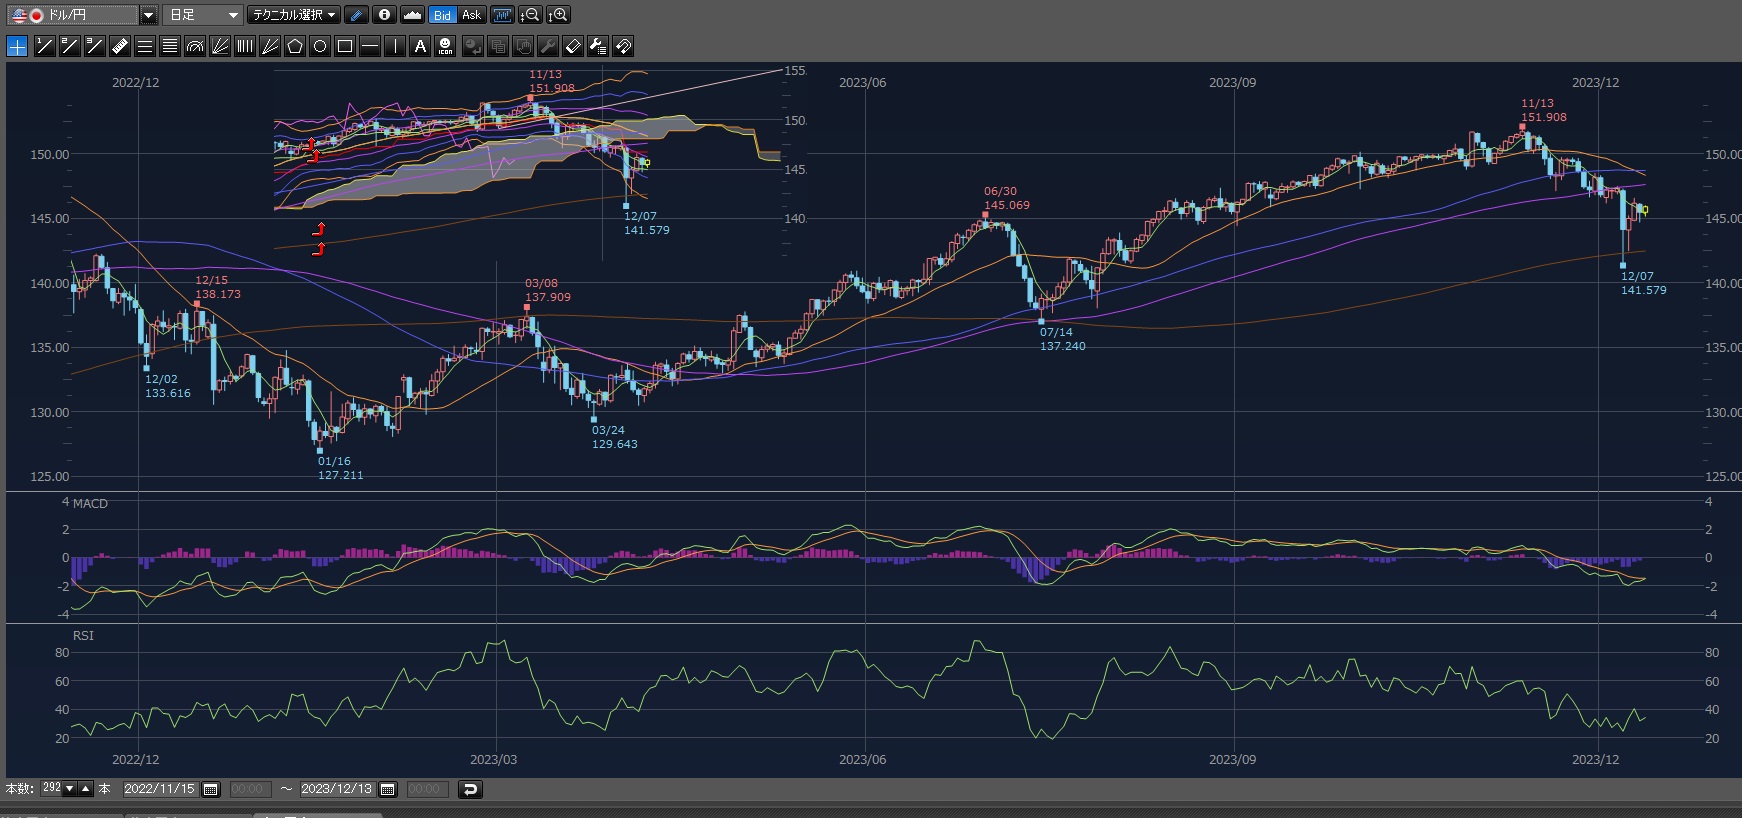
Task: Switch price display to Bid
Action: point(442,15)
